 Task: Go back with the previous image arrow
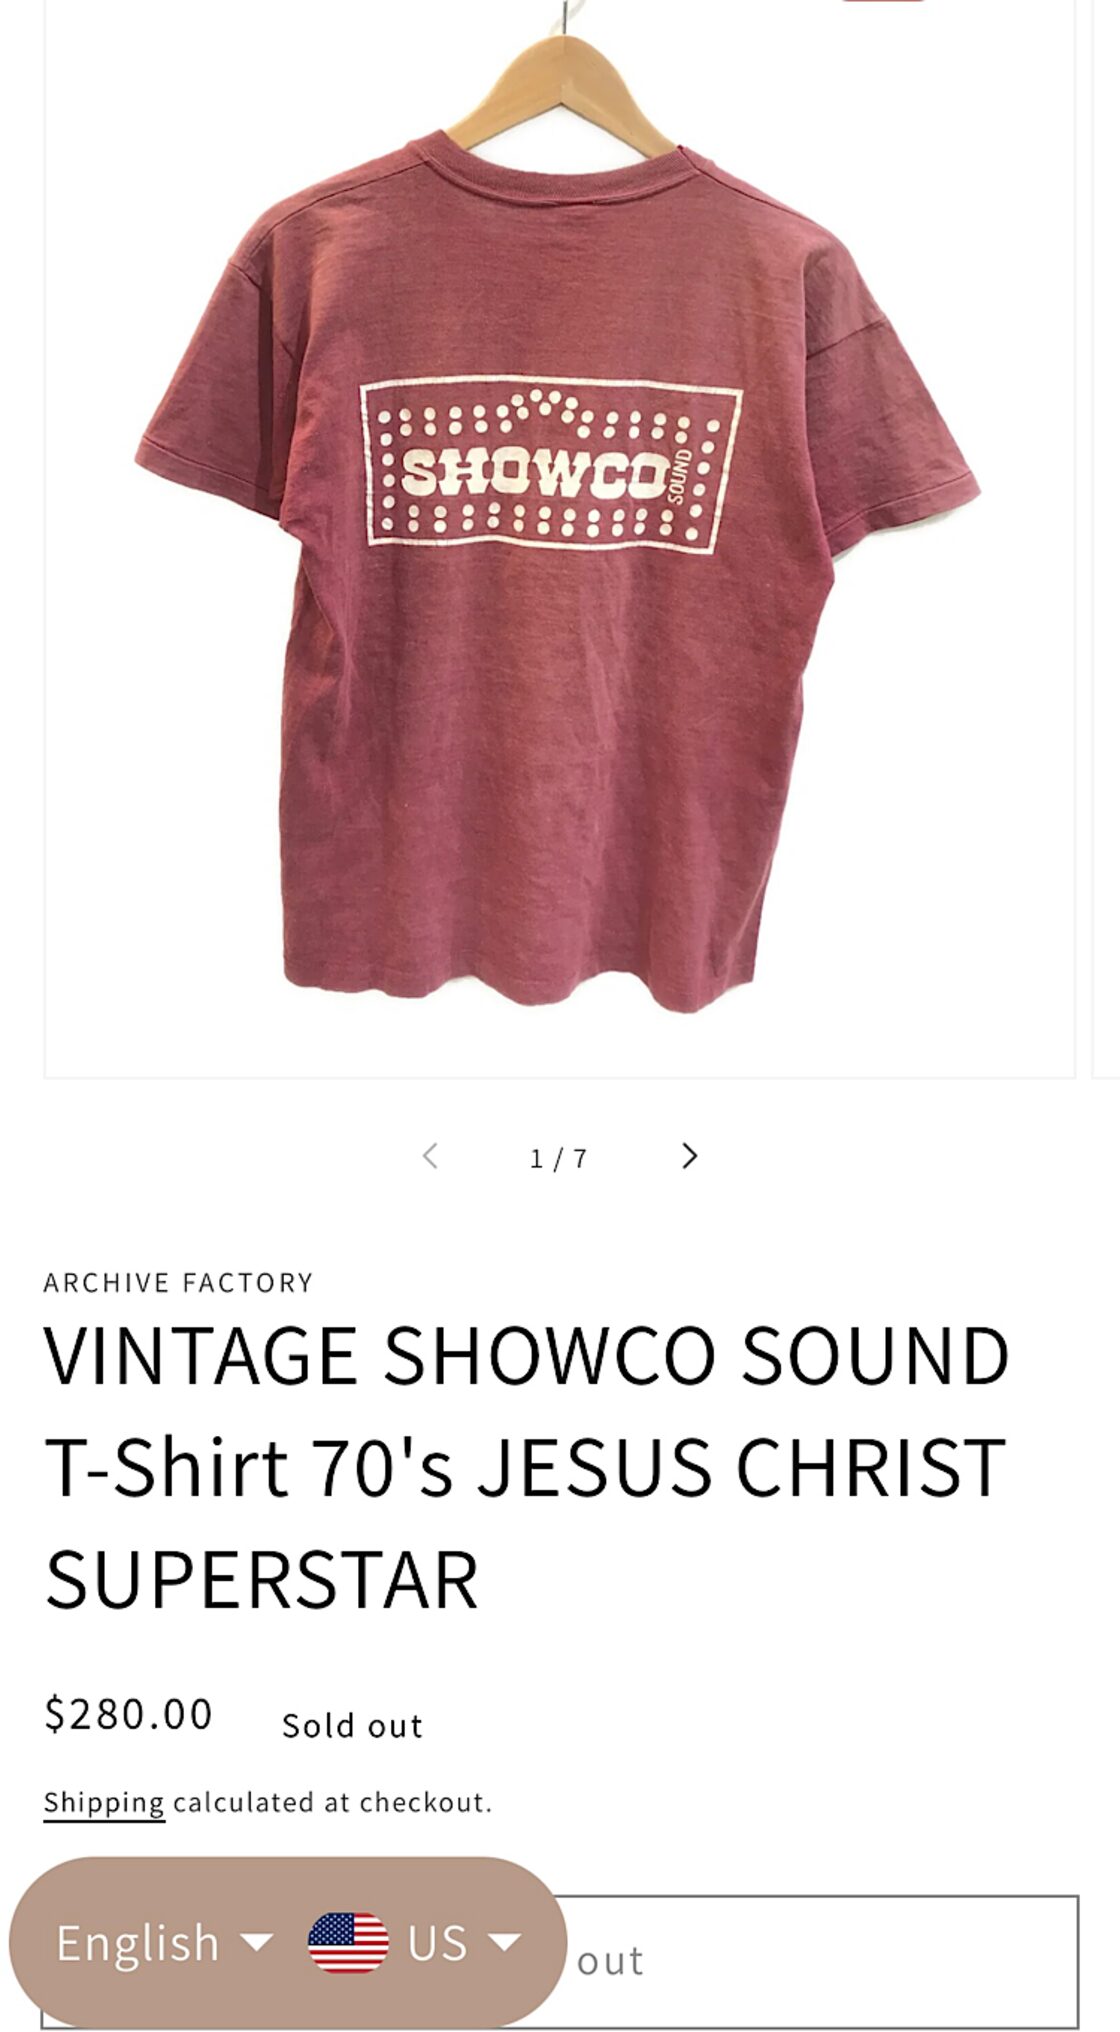[x=430, y=1156]
